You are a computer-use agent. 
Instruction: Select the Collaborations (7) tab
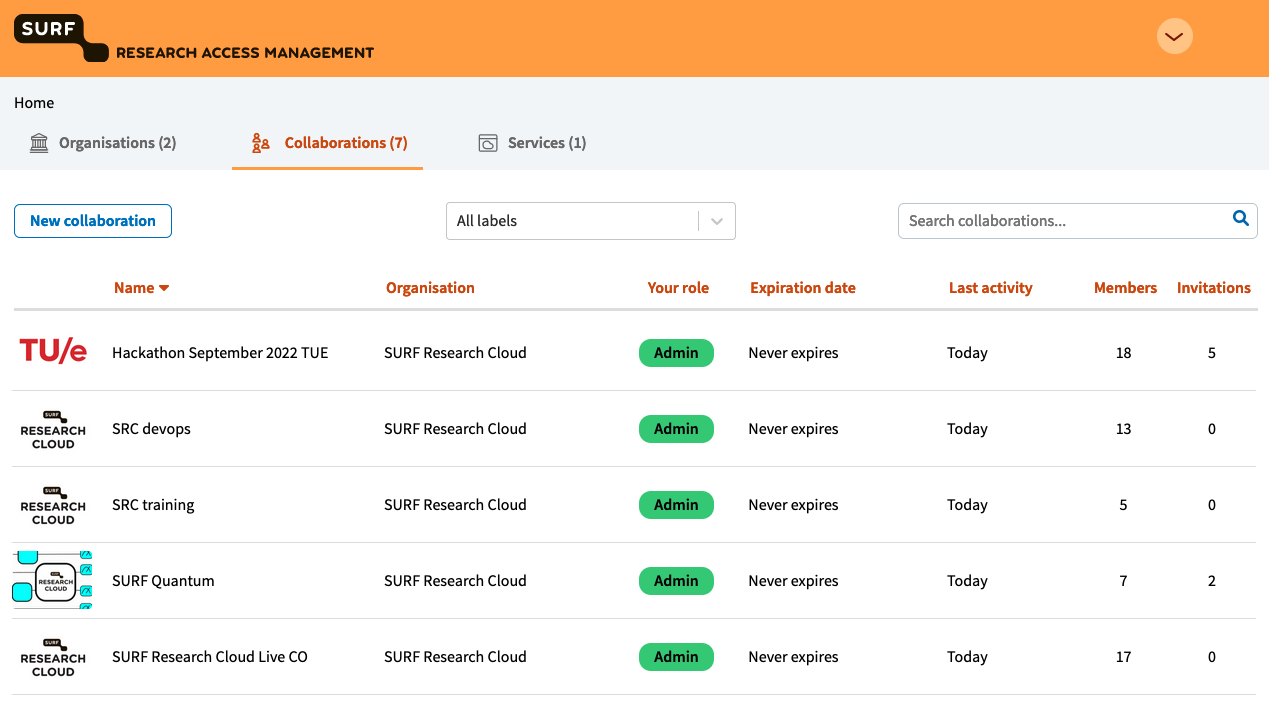pyautogui.click(x=328, y=143)
